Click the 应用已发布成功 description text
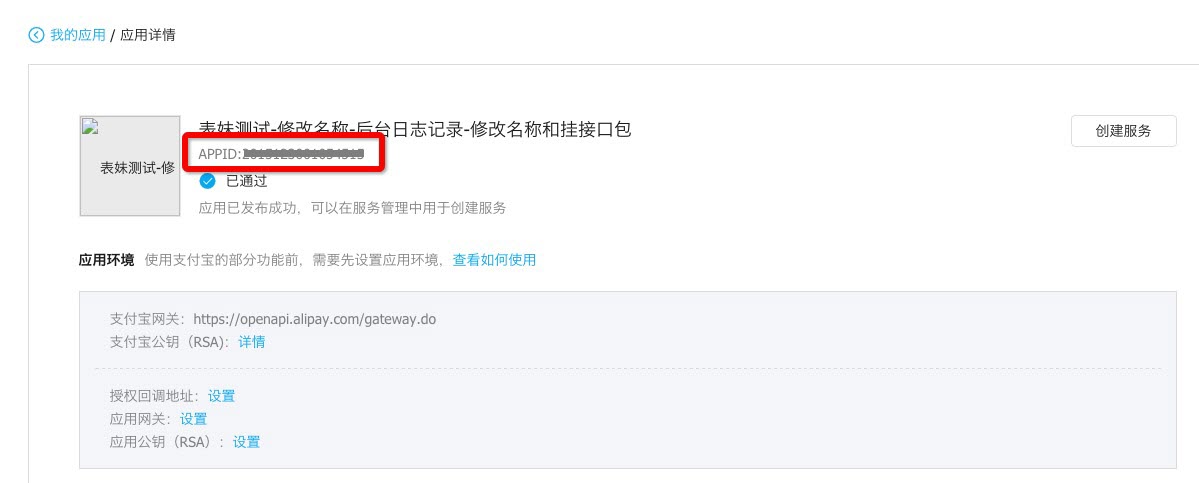 tap(353, 208)
